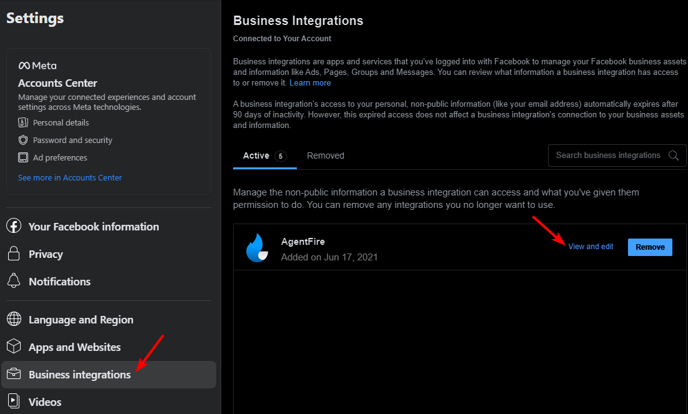Image resolution: width=688 pixels, height=414 pixels.
Task: Open Password and security link
Action: [x=72, y=140]
